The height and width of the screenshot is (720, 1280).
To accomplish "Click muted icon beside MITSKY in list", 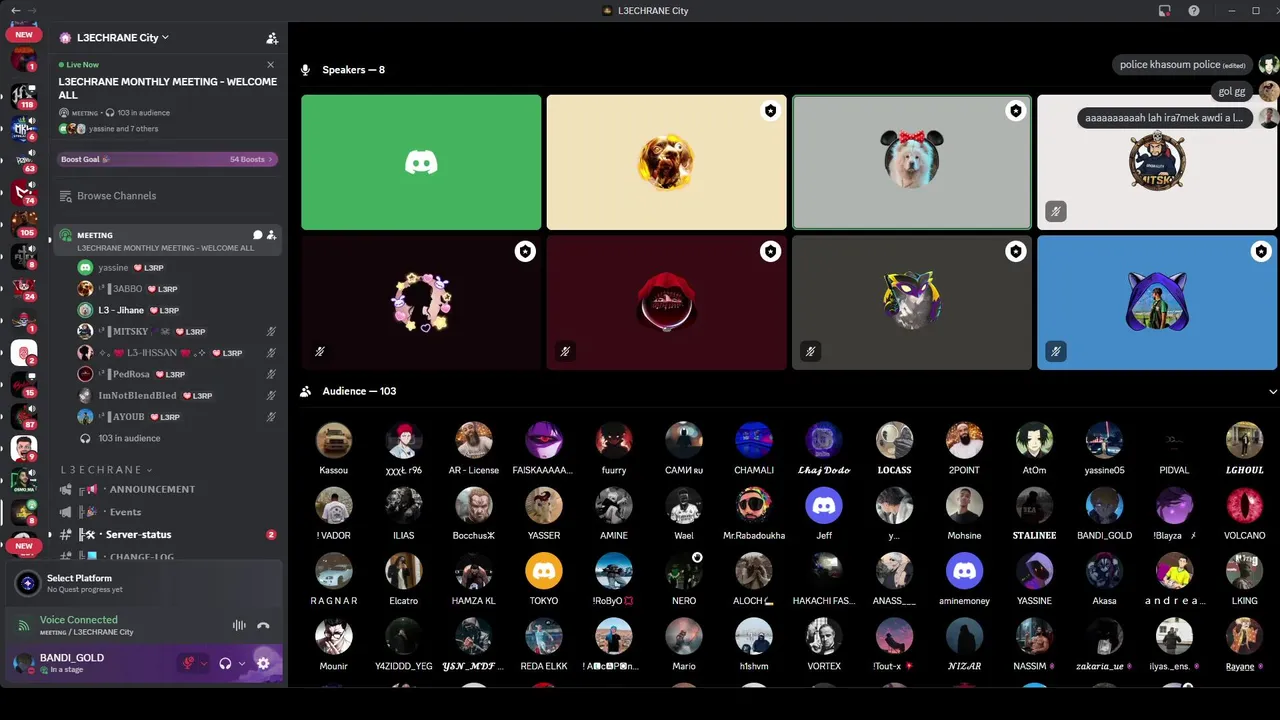I will pos(271,332).
